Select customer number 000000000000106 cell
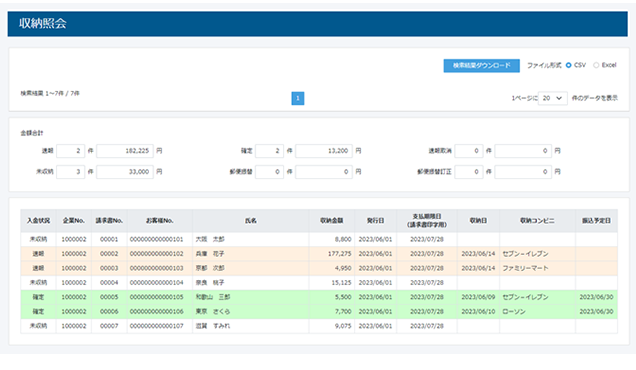This screenshot has width=636, height=370. (160, 312)
